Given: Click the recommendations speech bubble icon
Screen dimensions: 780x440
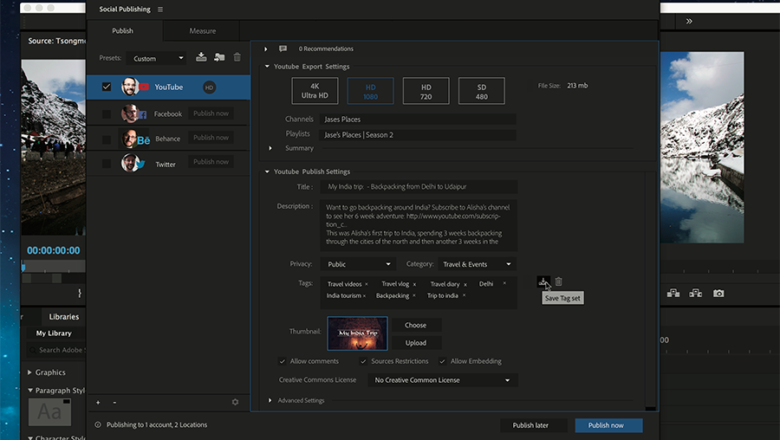Looking at the screenshot, I should click(283, 49).
